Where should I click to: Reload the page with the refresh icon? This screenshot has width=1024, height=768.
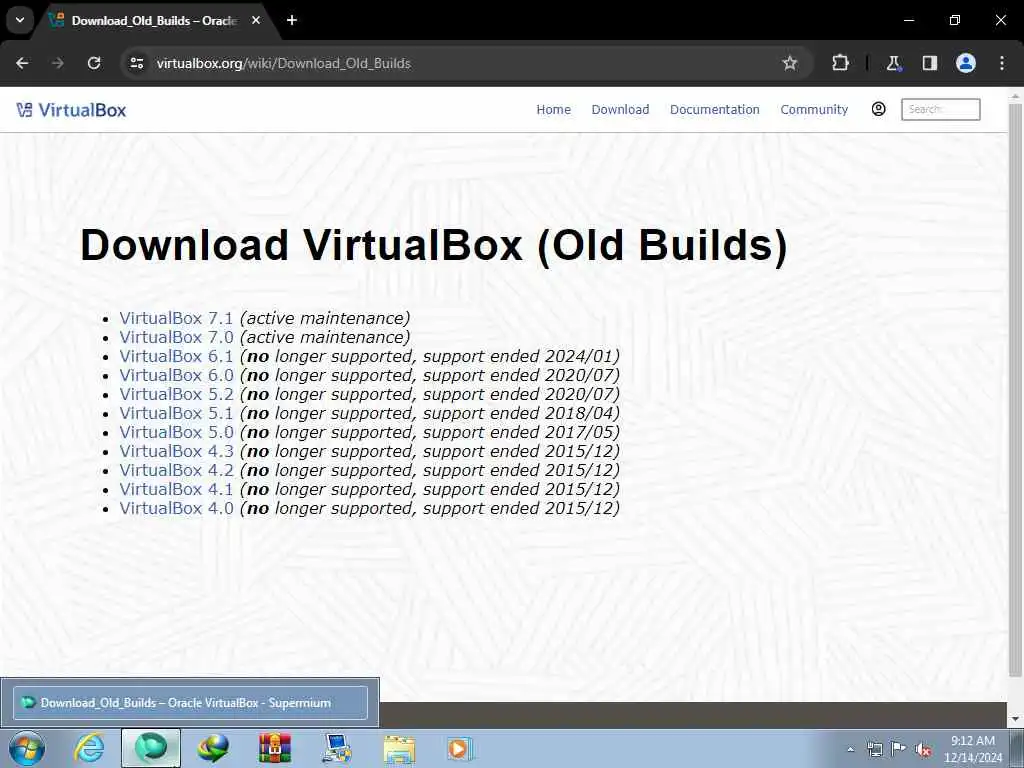[94, 63]
